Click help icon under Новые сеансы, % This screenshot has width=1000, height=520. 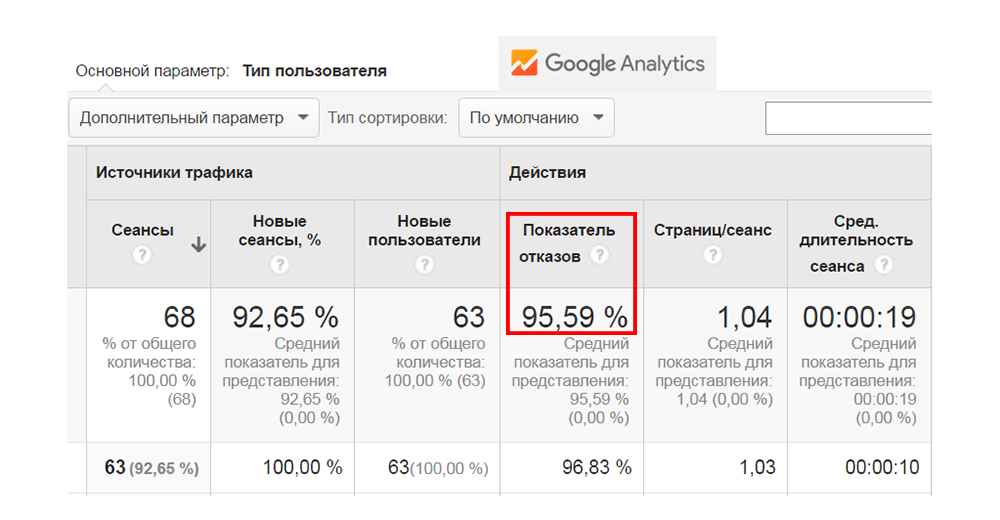click(x=280, y=265)
